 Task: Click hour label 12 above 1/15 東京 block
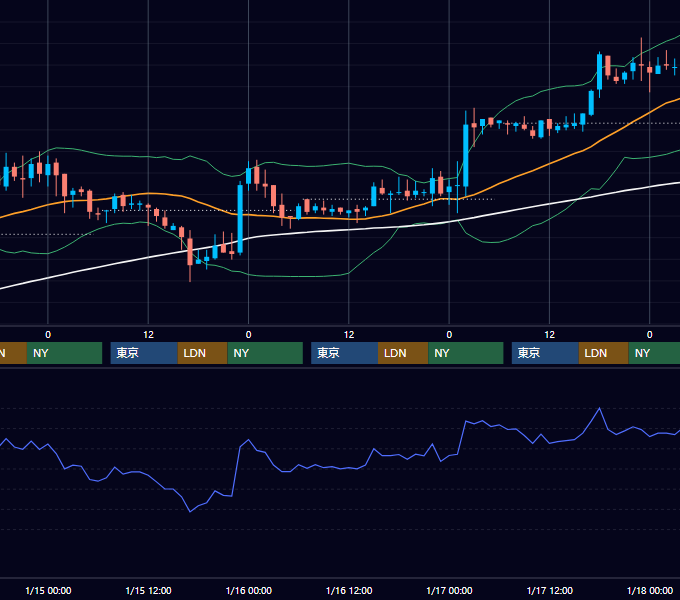point(148,335)
